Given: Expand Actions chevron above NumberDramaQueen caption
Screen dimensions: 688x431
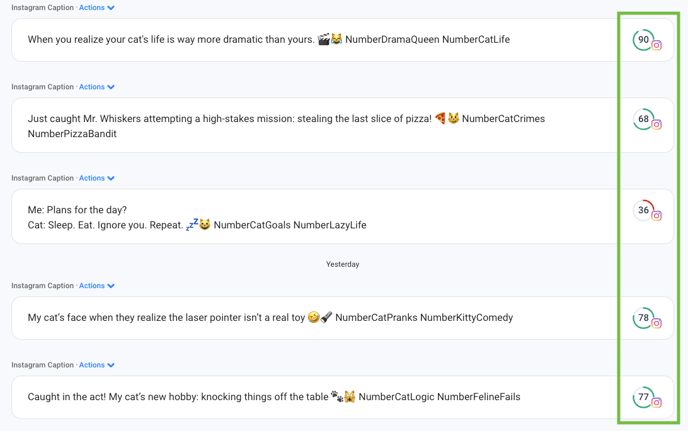Looking at the screenshot, I should (x=111, y=8).
